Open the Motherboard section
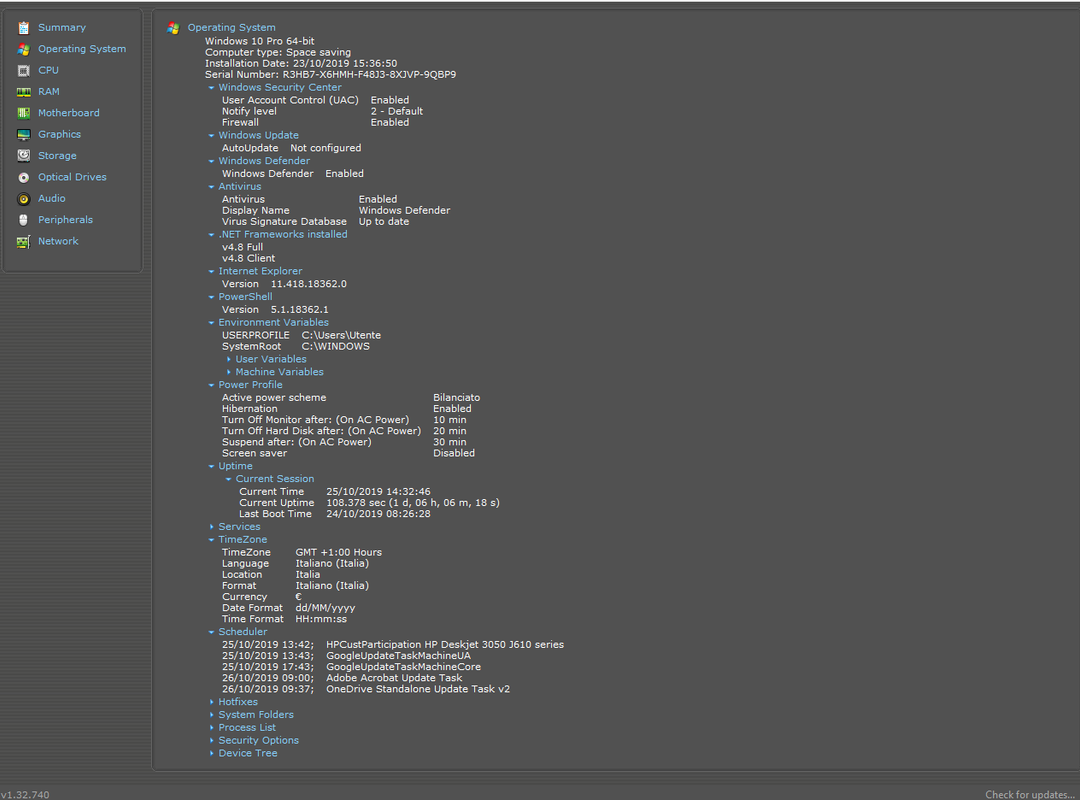Screen dimensions: 1080x800 tap(68, 113)
